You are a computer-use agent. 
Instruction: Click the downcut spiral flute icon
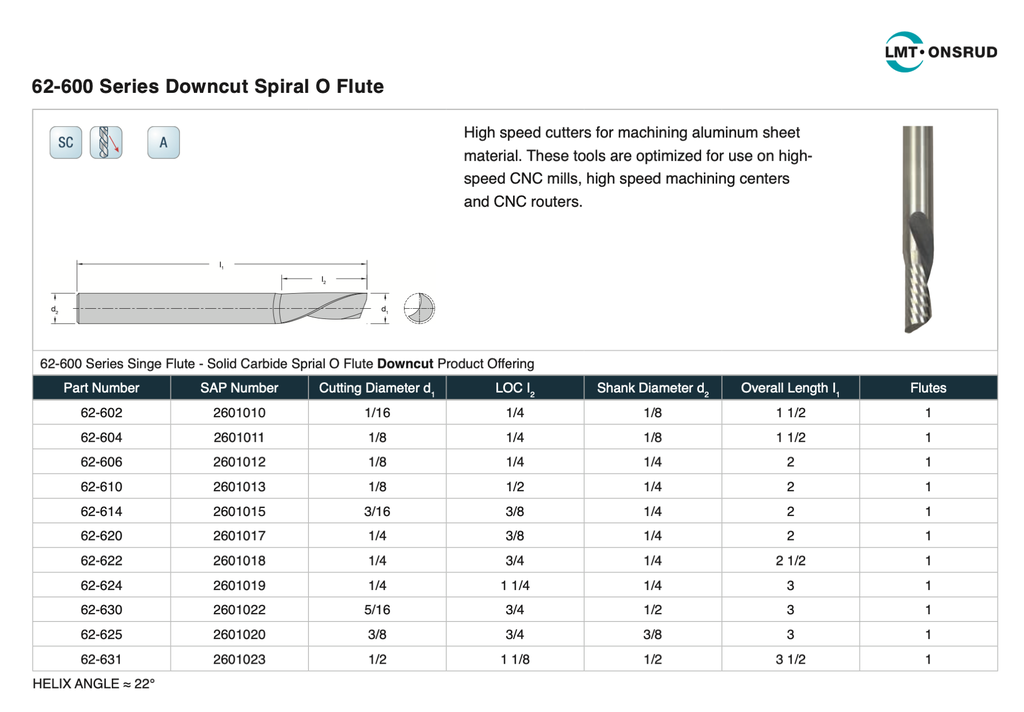(x=106, y=143)
